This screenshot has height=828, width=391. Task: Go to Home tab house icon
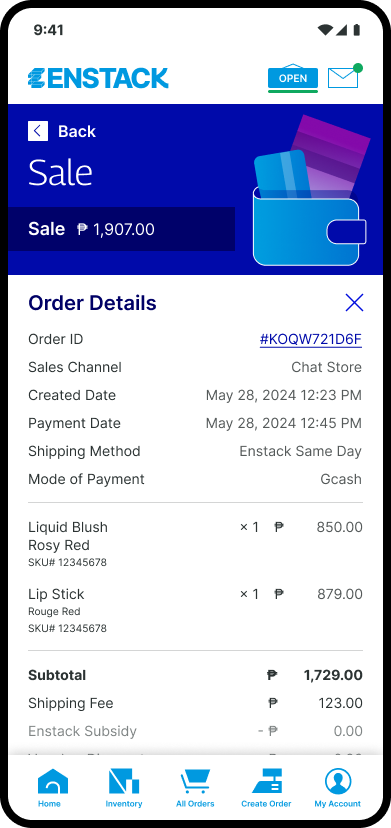pos(52,782)
